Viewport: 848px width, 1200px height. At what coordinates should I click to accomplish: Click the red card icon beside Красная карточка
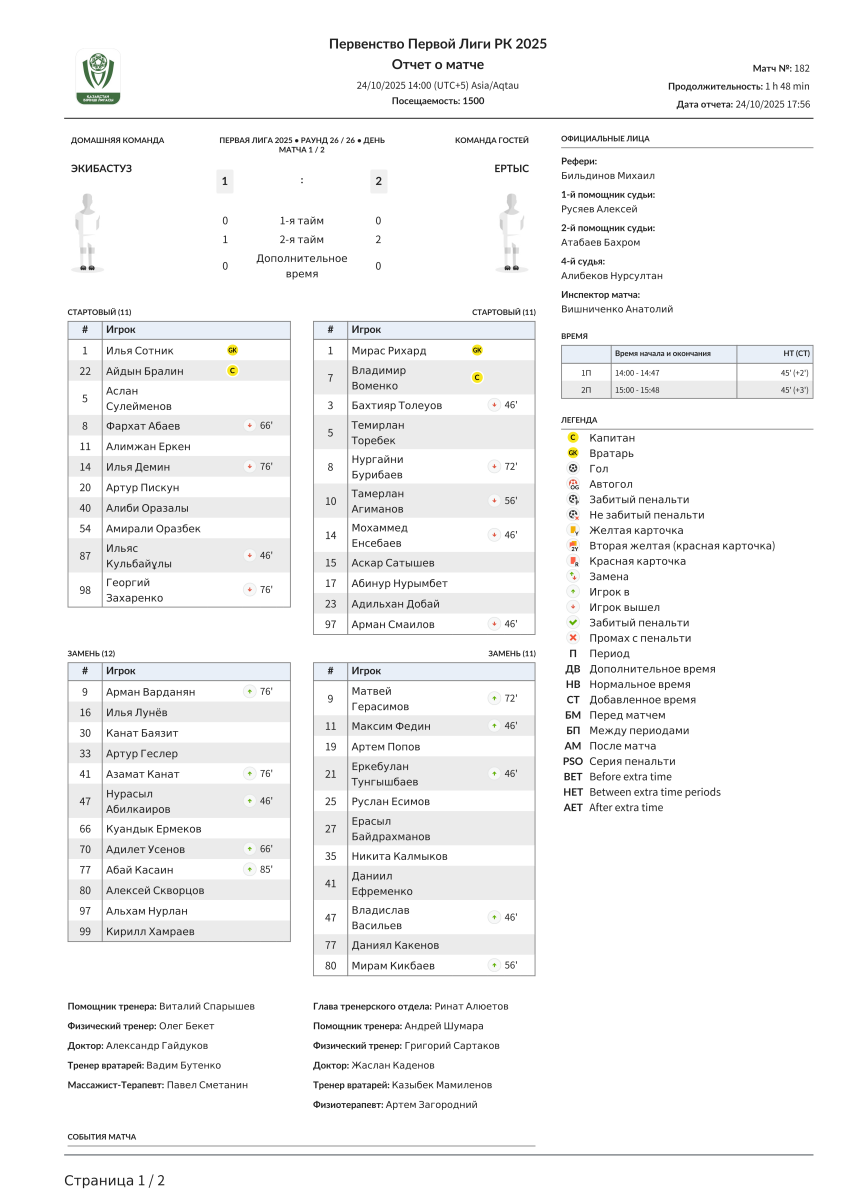click(x=573, y=561)
